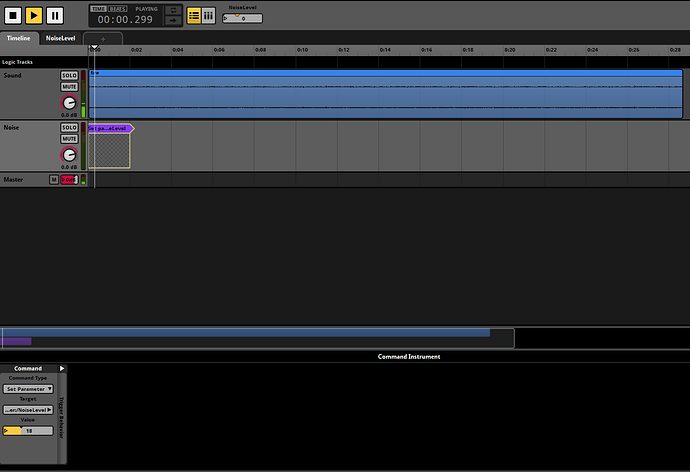Screen dimensions: 690x472
Task: Click the timeline overview scroll region
Action: pyautogui.click(x=257, y=338)
